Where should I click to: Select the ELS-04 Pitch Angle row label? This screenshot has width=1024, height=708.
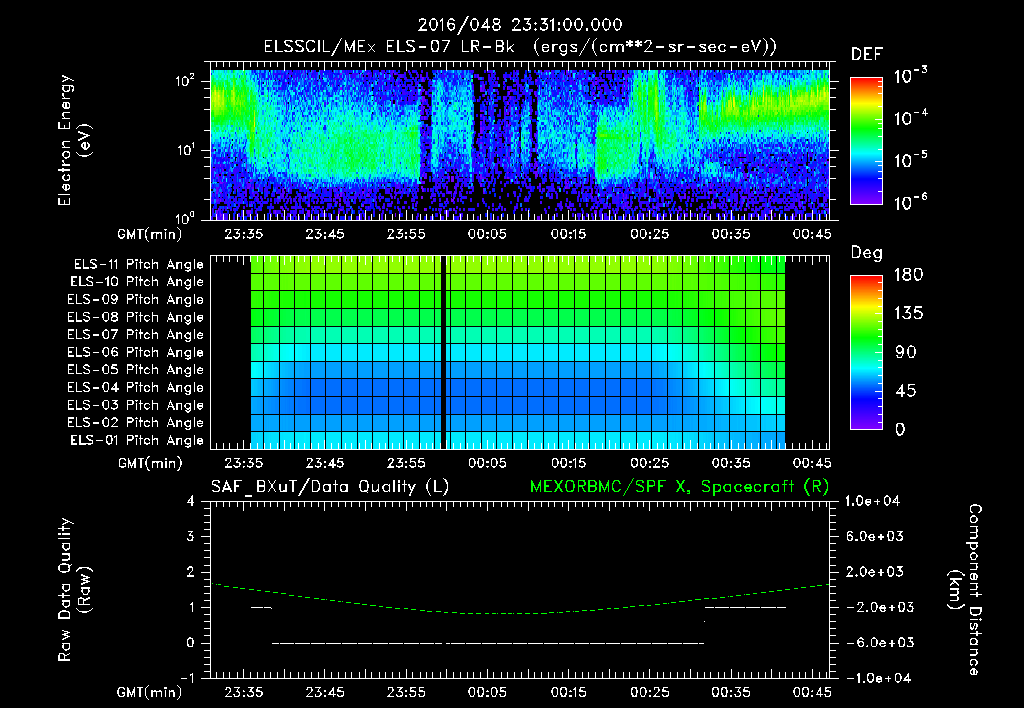[x=136, y=387]
